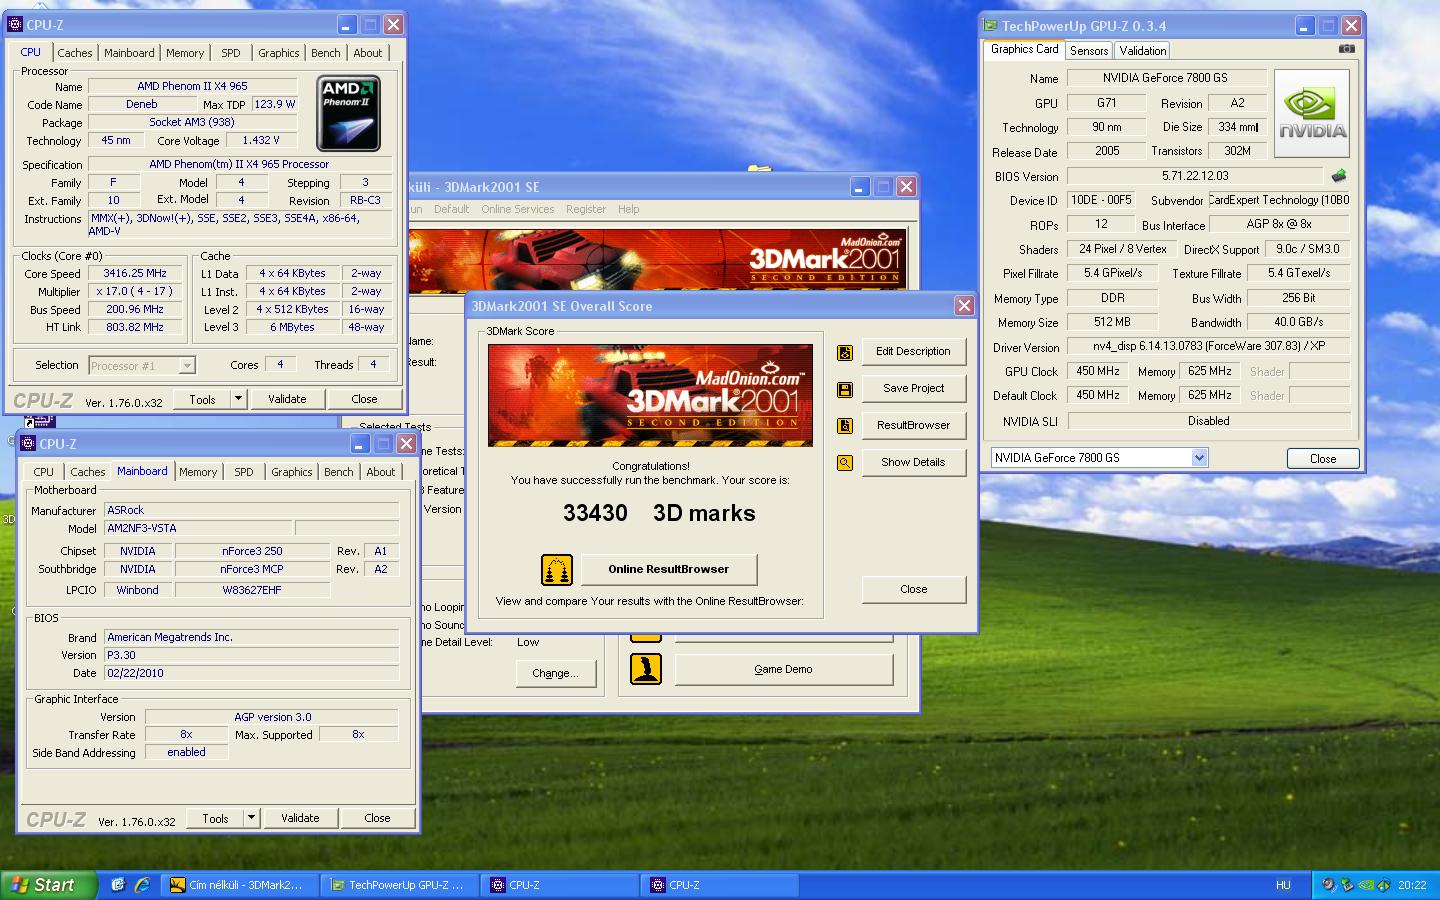Click the Show Details button

point(913,463)
